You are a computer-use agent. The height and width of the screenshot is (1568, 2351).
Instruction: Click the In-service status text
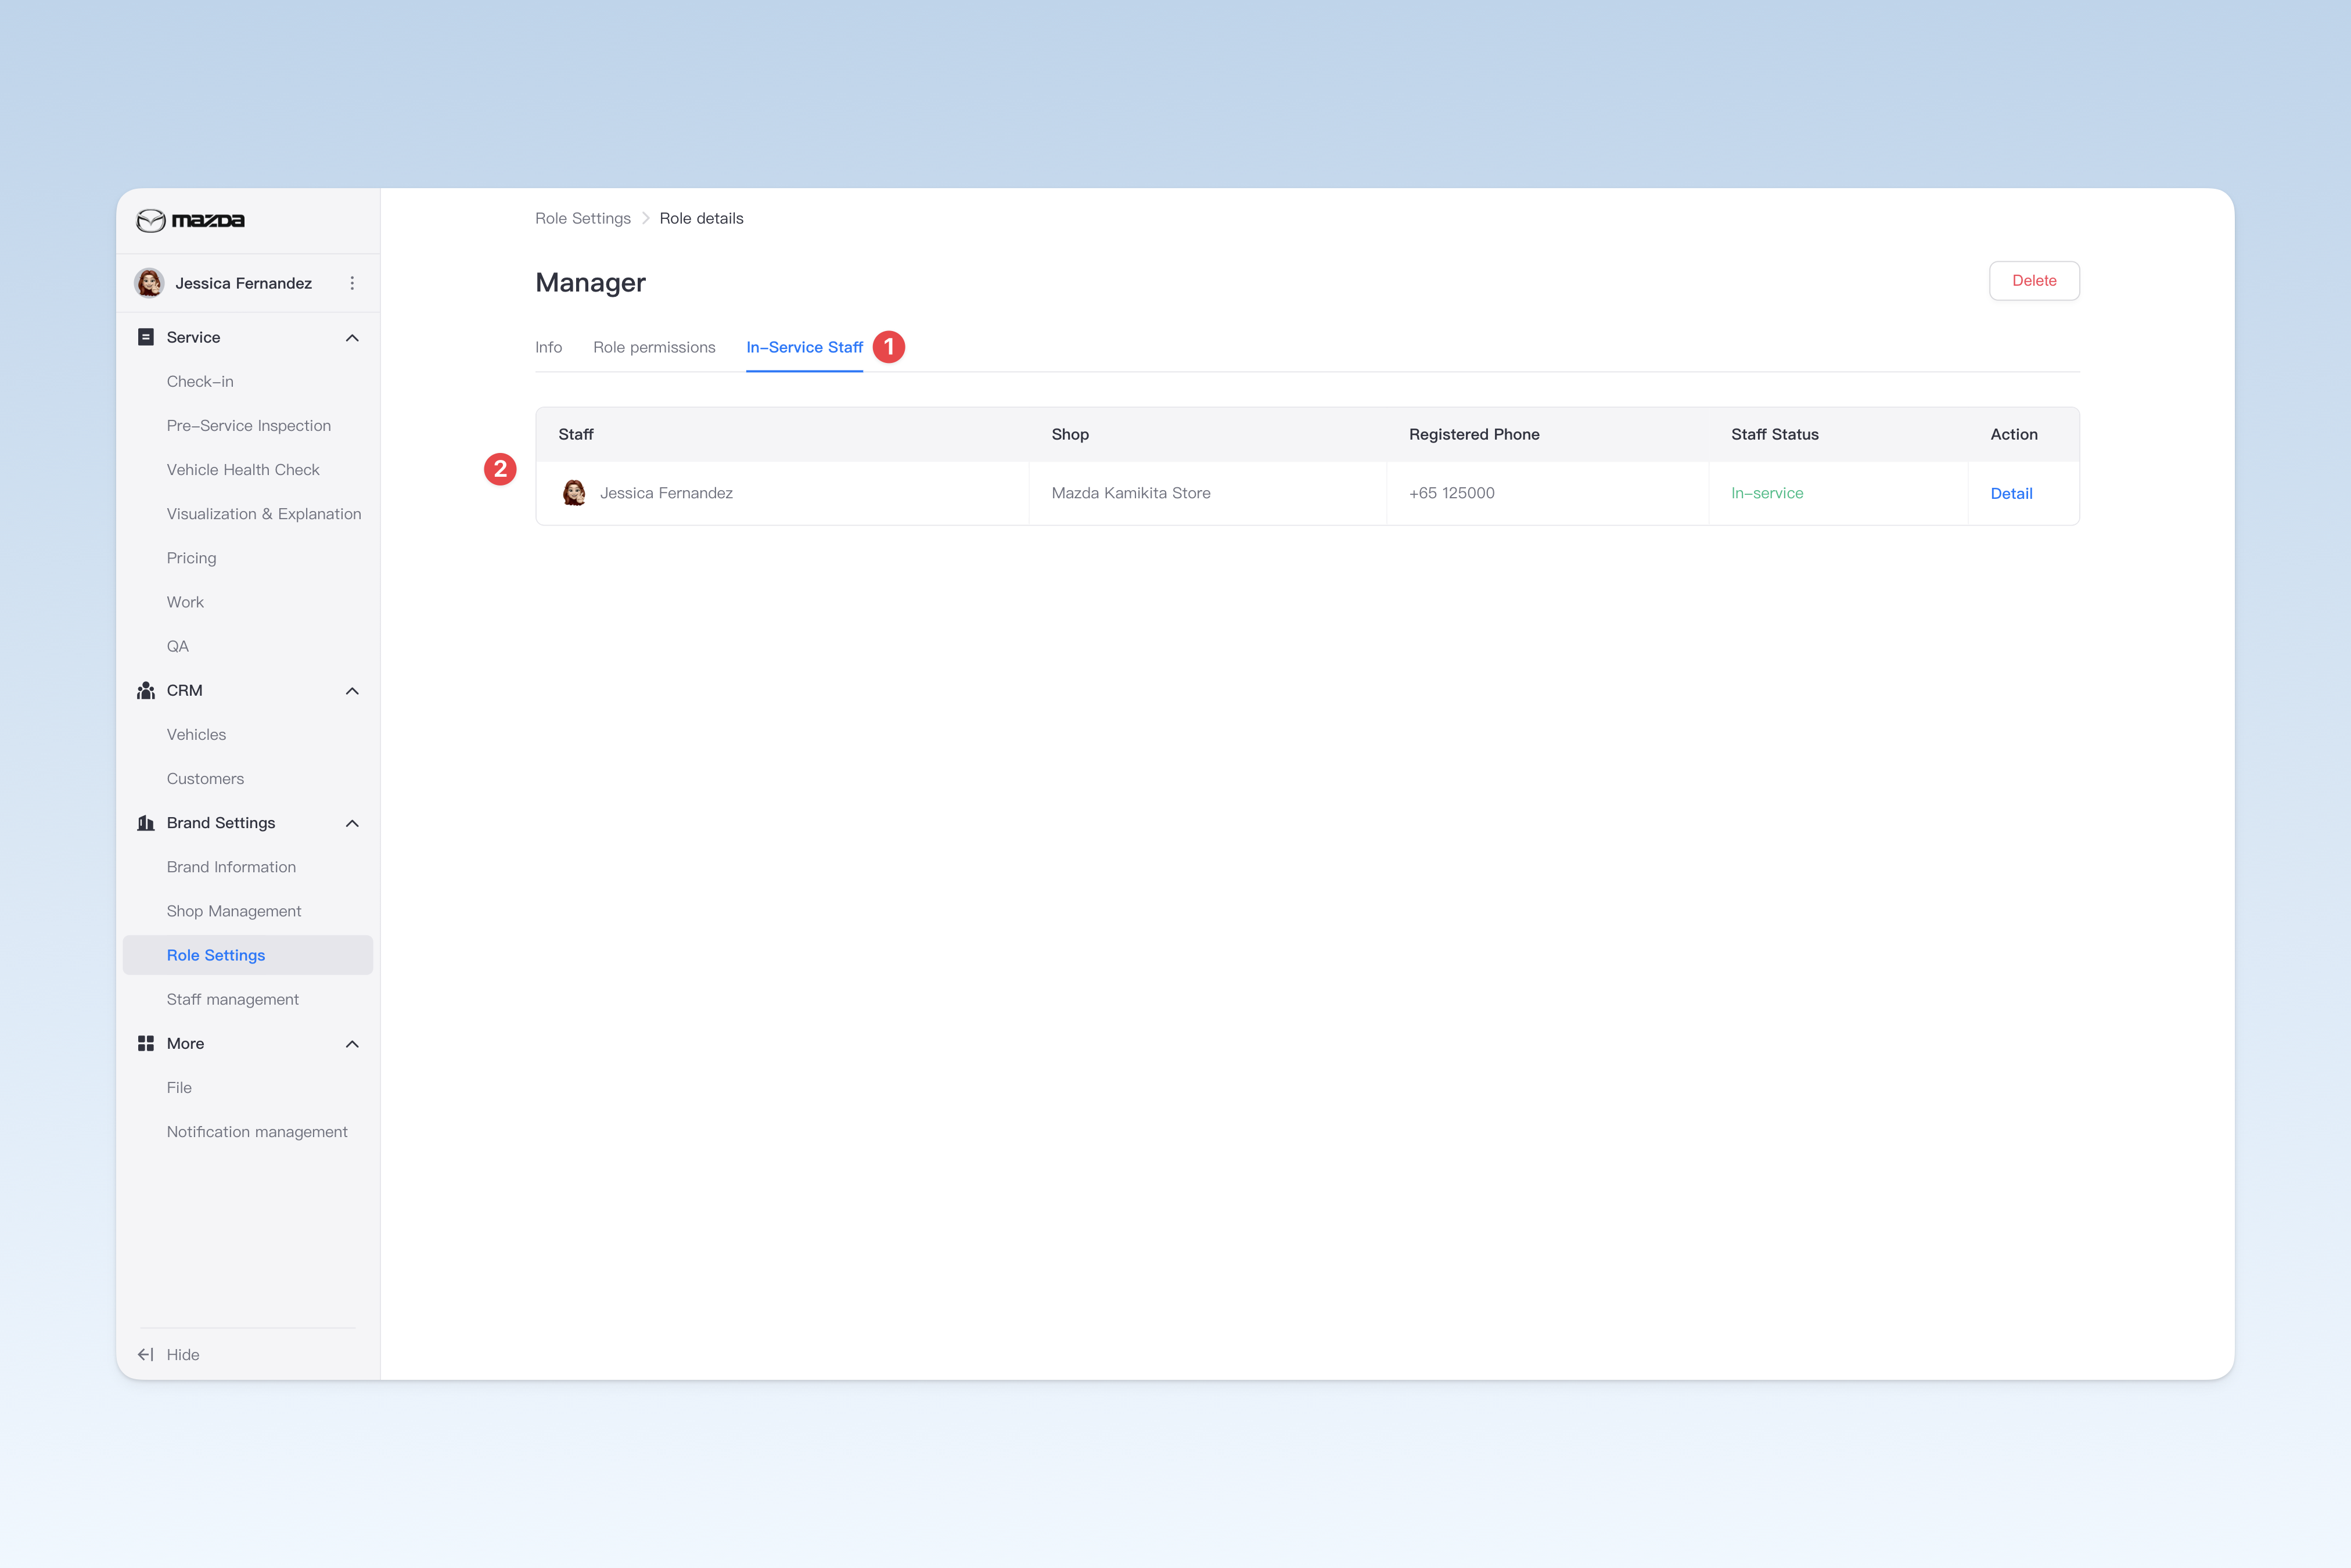tap(1767, 493)
